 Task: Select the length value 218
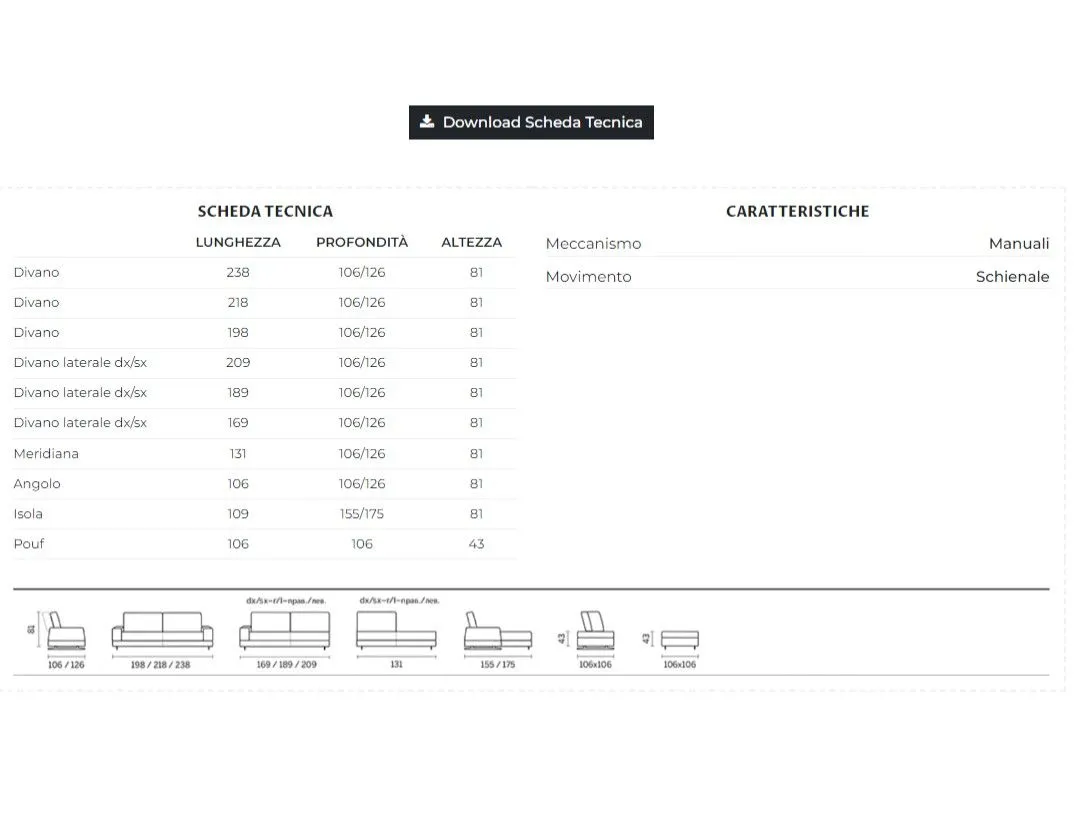coord(238,302)
